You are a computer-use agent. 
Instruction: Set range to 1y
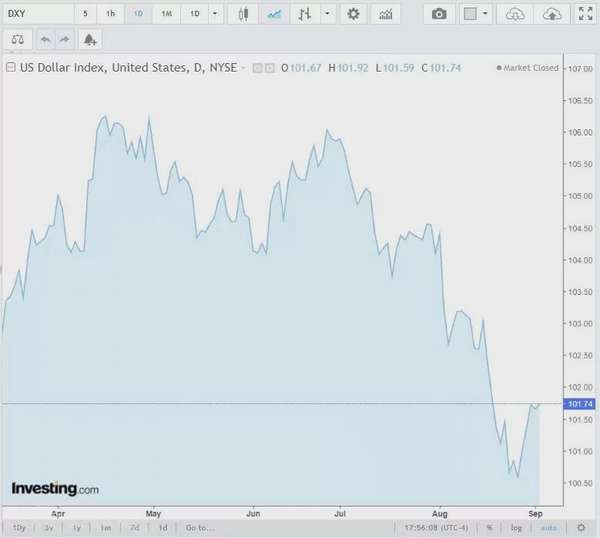(77, 528)
